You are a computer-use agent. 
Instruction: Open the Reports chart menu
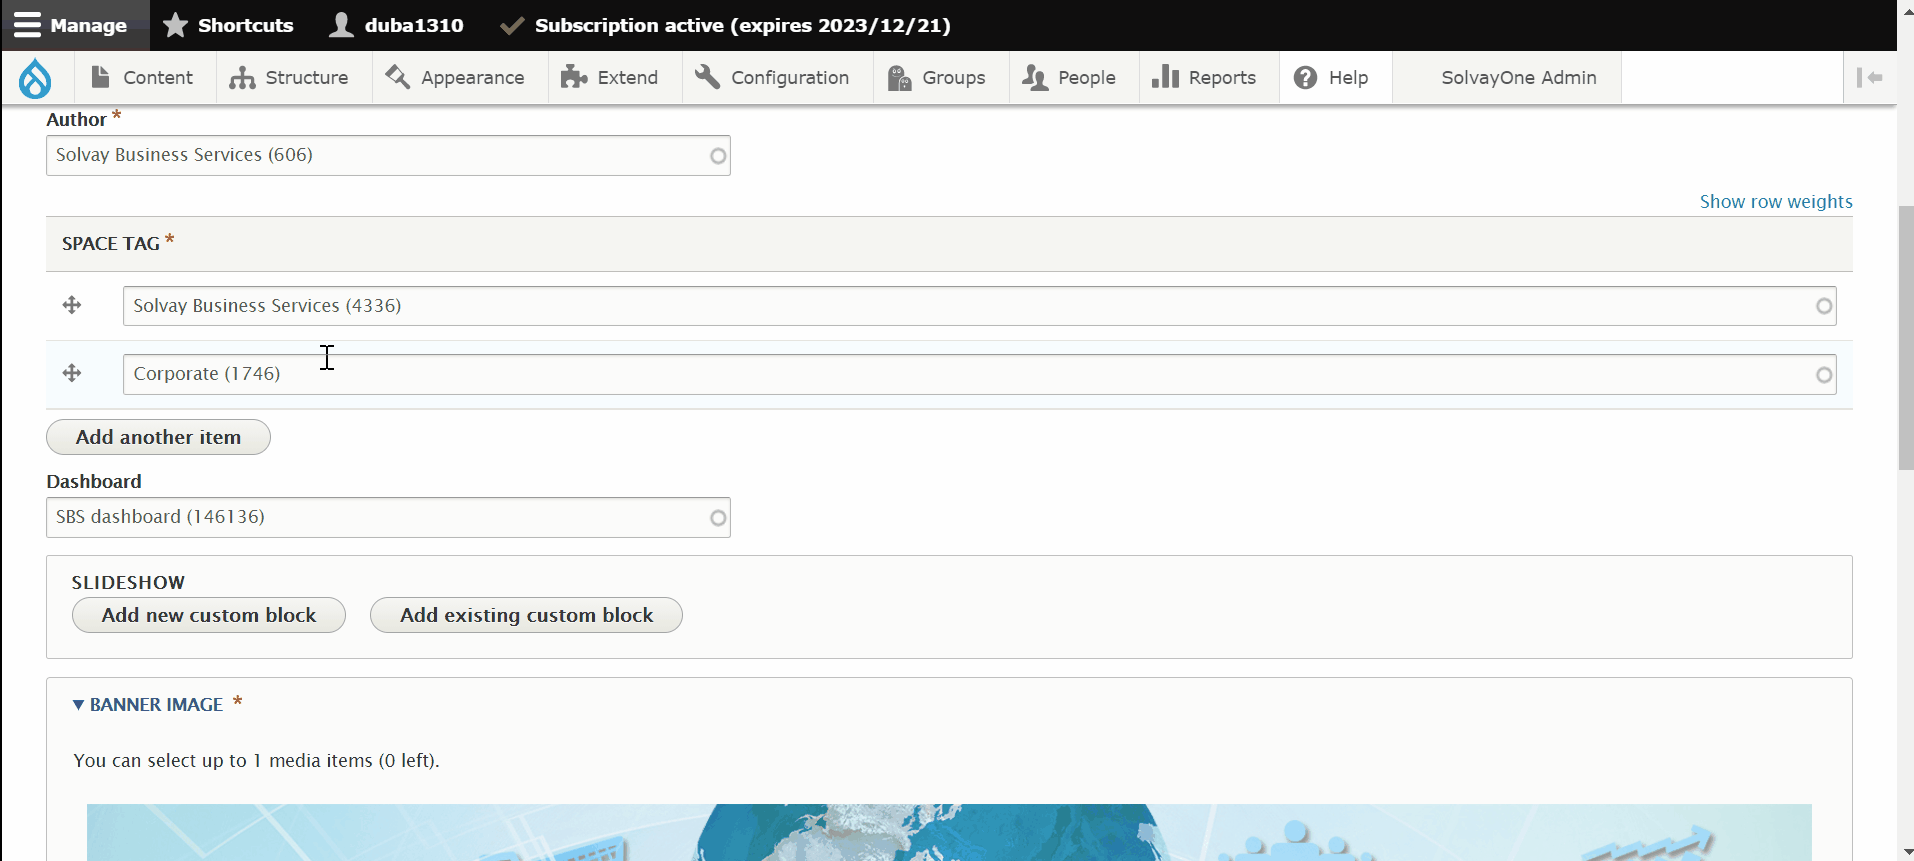pos(1204,78)
